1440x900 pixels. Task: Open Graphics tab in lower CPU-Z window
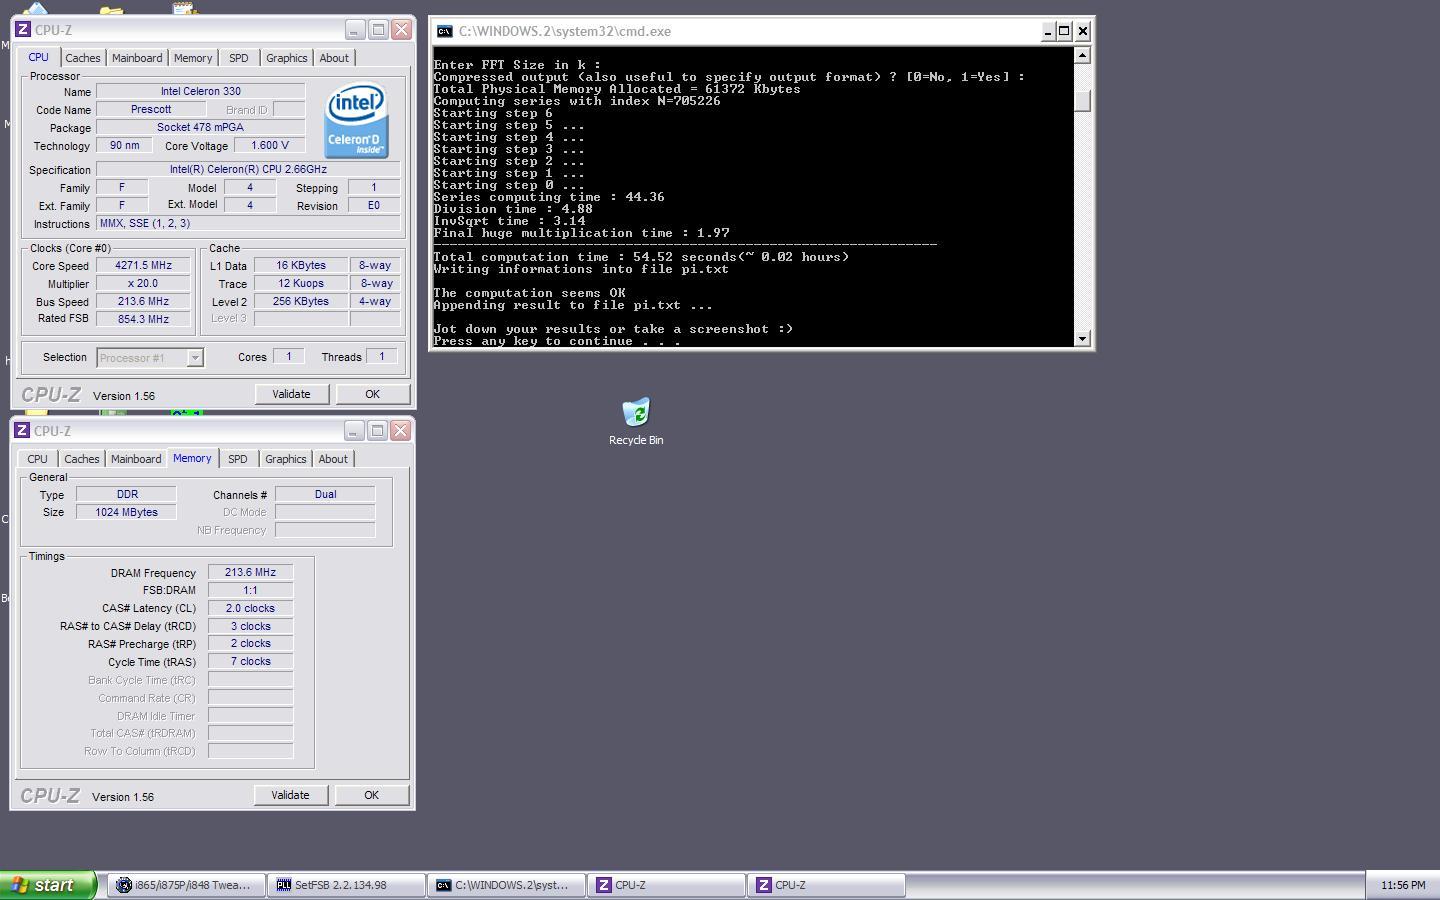click(x=286, y=459)
